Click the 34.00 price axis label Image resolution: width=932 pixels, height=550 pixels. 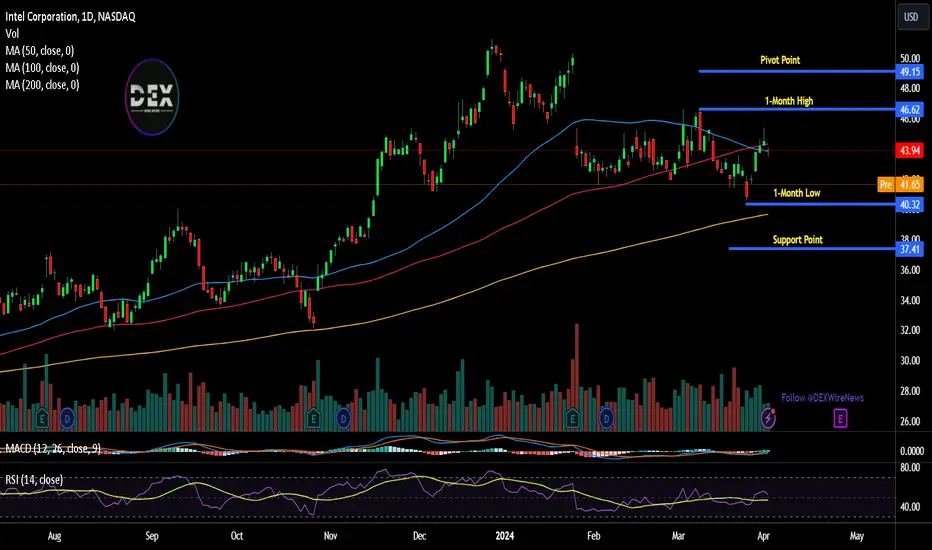tap(910, 300)
